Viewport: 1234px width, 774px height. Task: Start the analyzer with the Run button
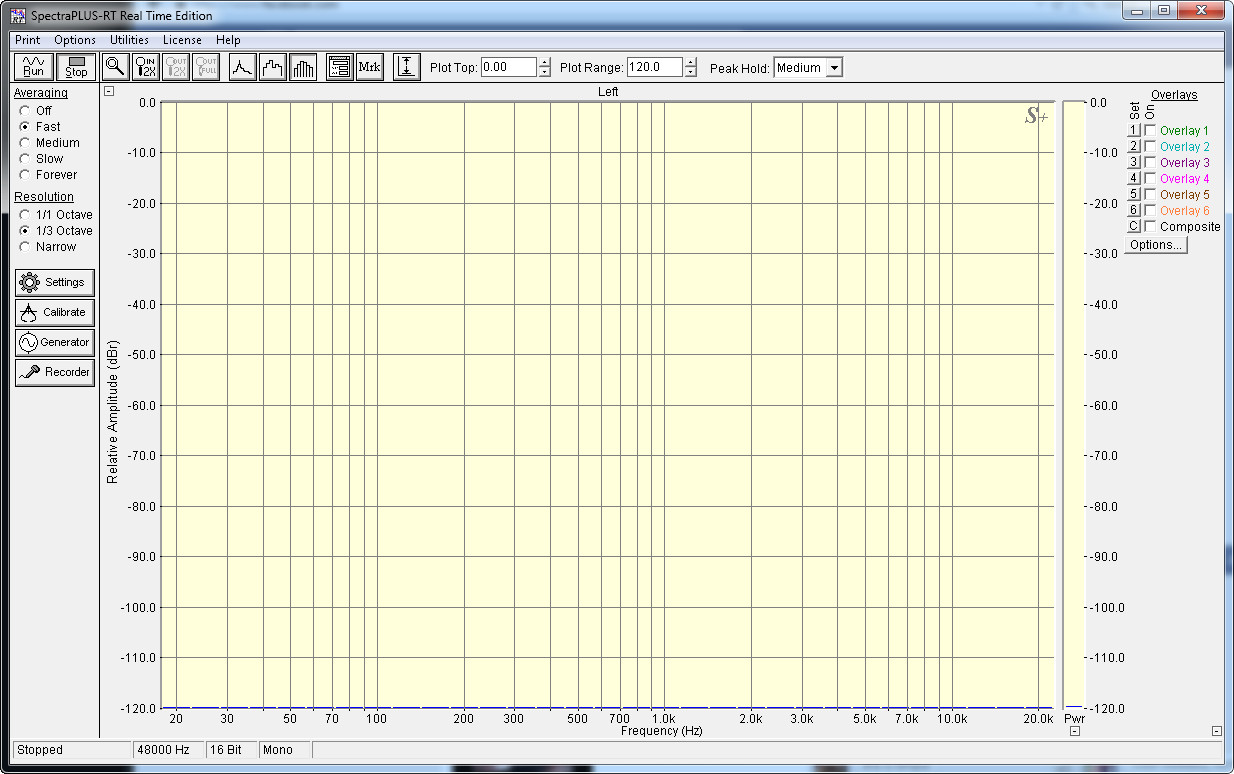[34, 67]
